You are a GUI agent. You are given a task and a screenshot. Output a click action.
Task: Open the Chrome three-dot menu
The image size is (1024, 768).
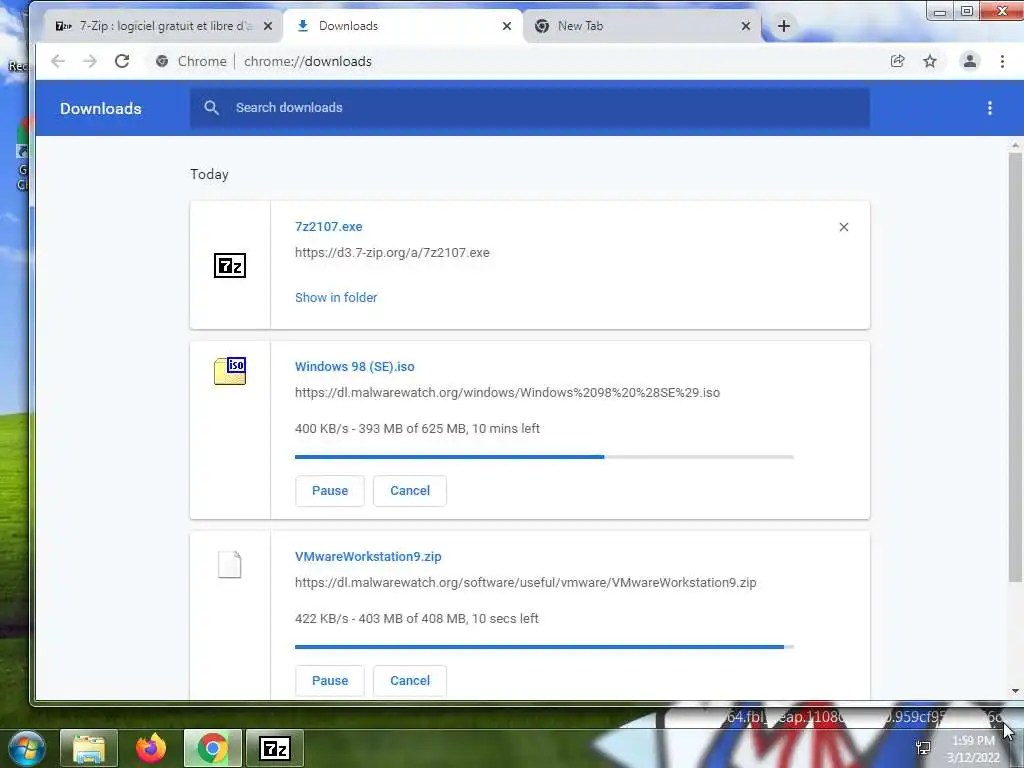(x=1002, y=61)
